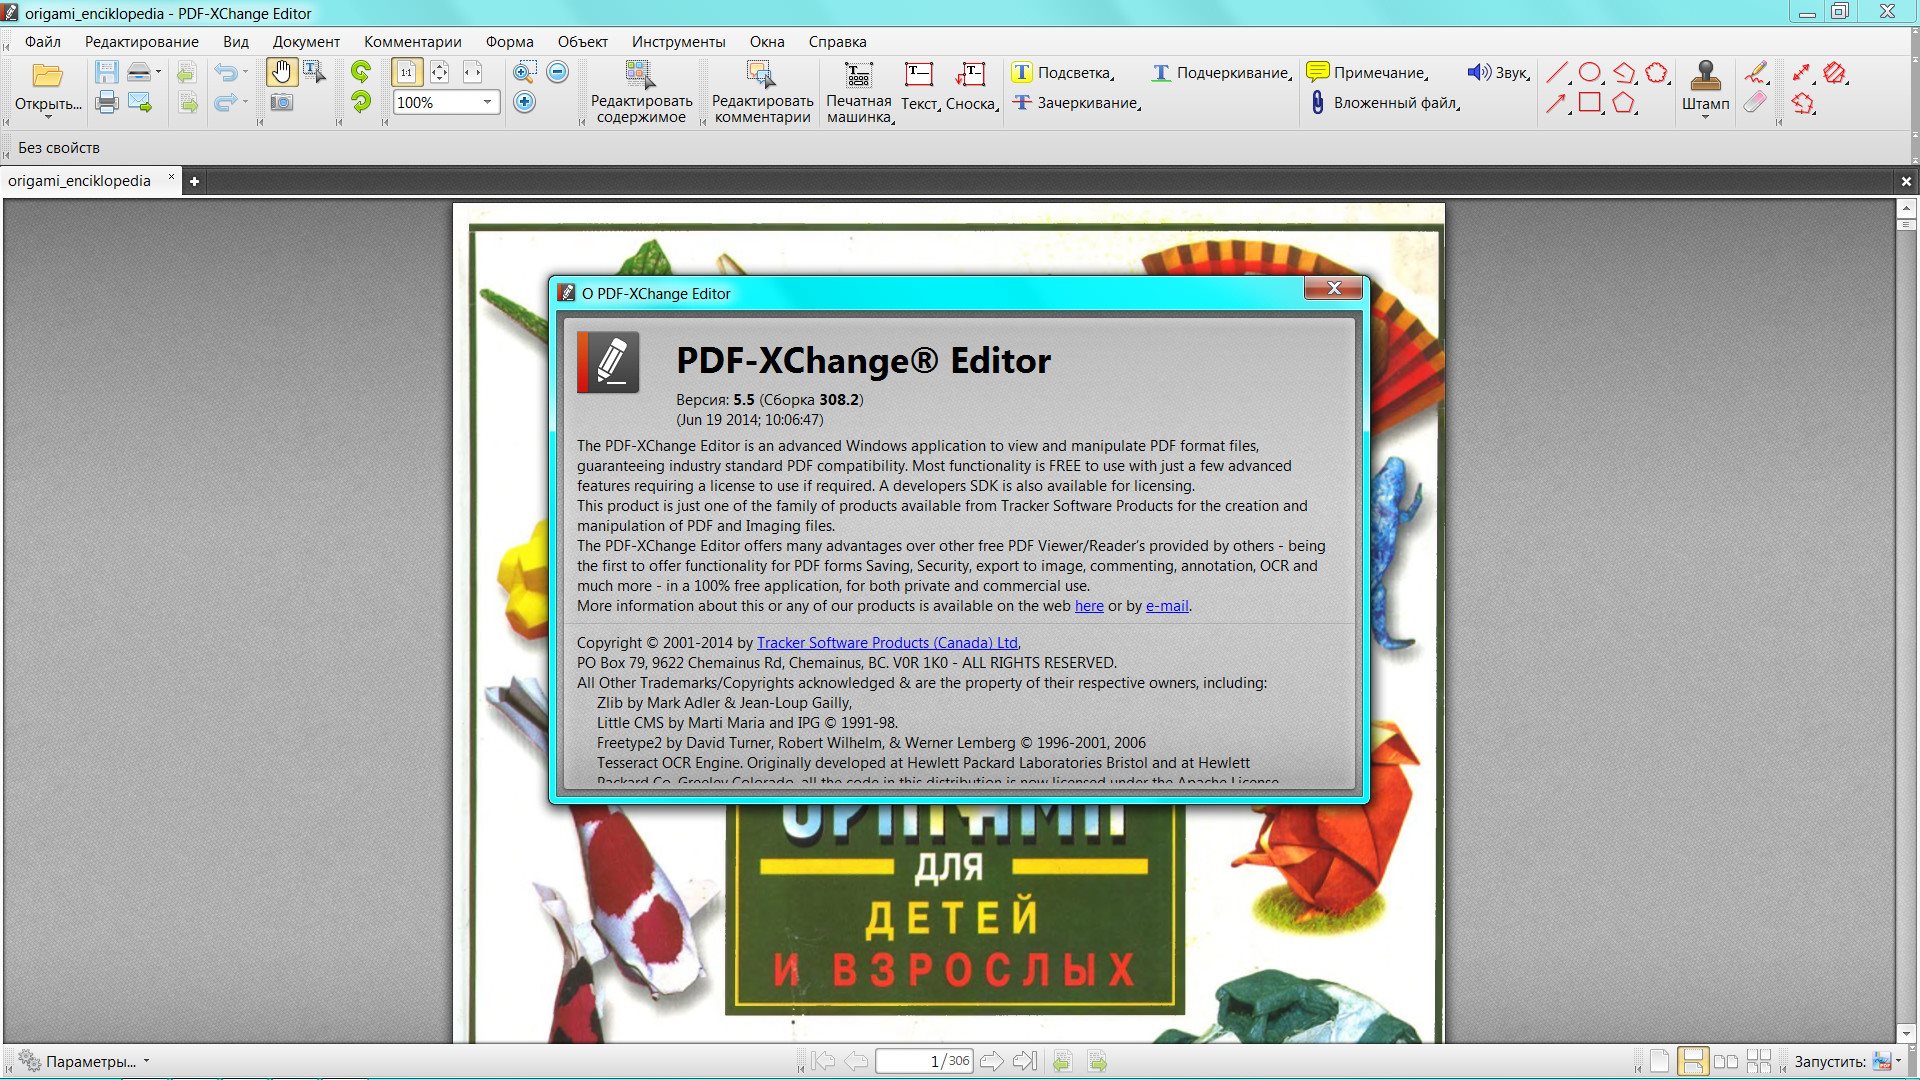Close the О PDF-XChange Editor dialog
Screen dimensions: 1920x1080
(x=1333, y=288)
